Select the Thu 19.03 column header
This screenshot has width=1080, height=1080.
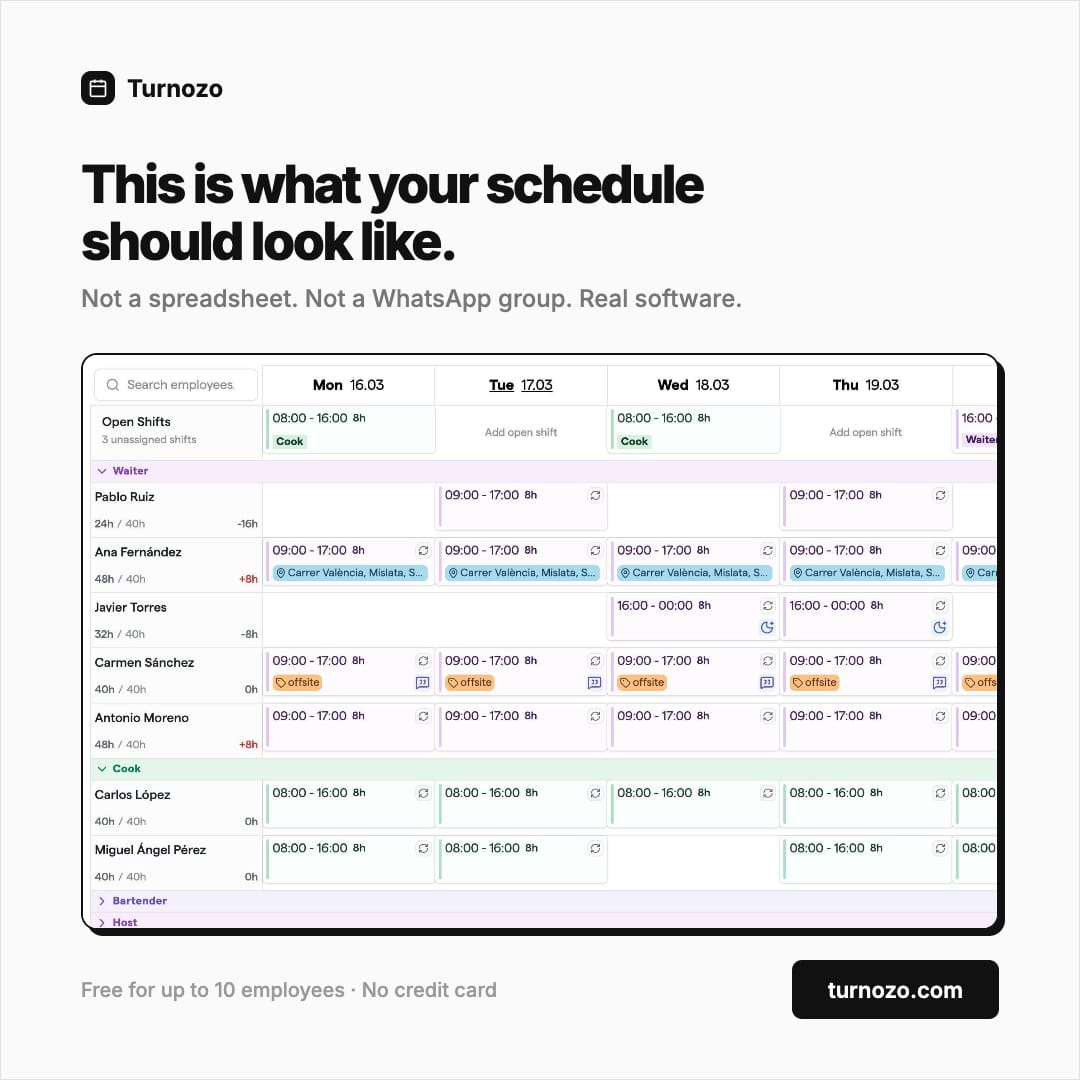[866, 385]
